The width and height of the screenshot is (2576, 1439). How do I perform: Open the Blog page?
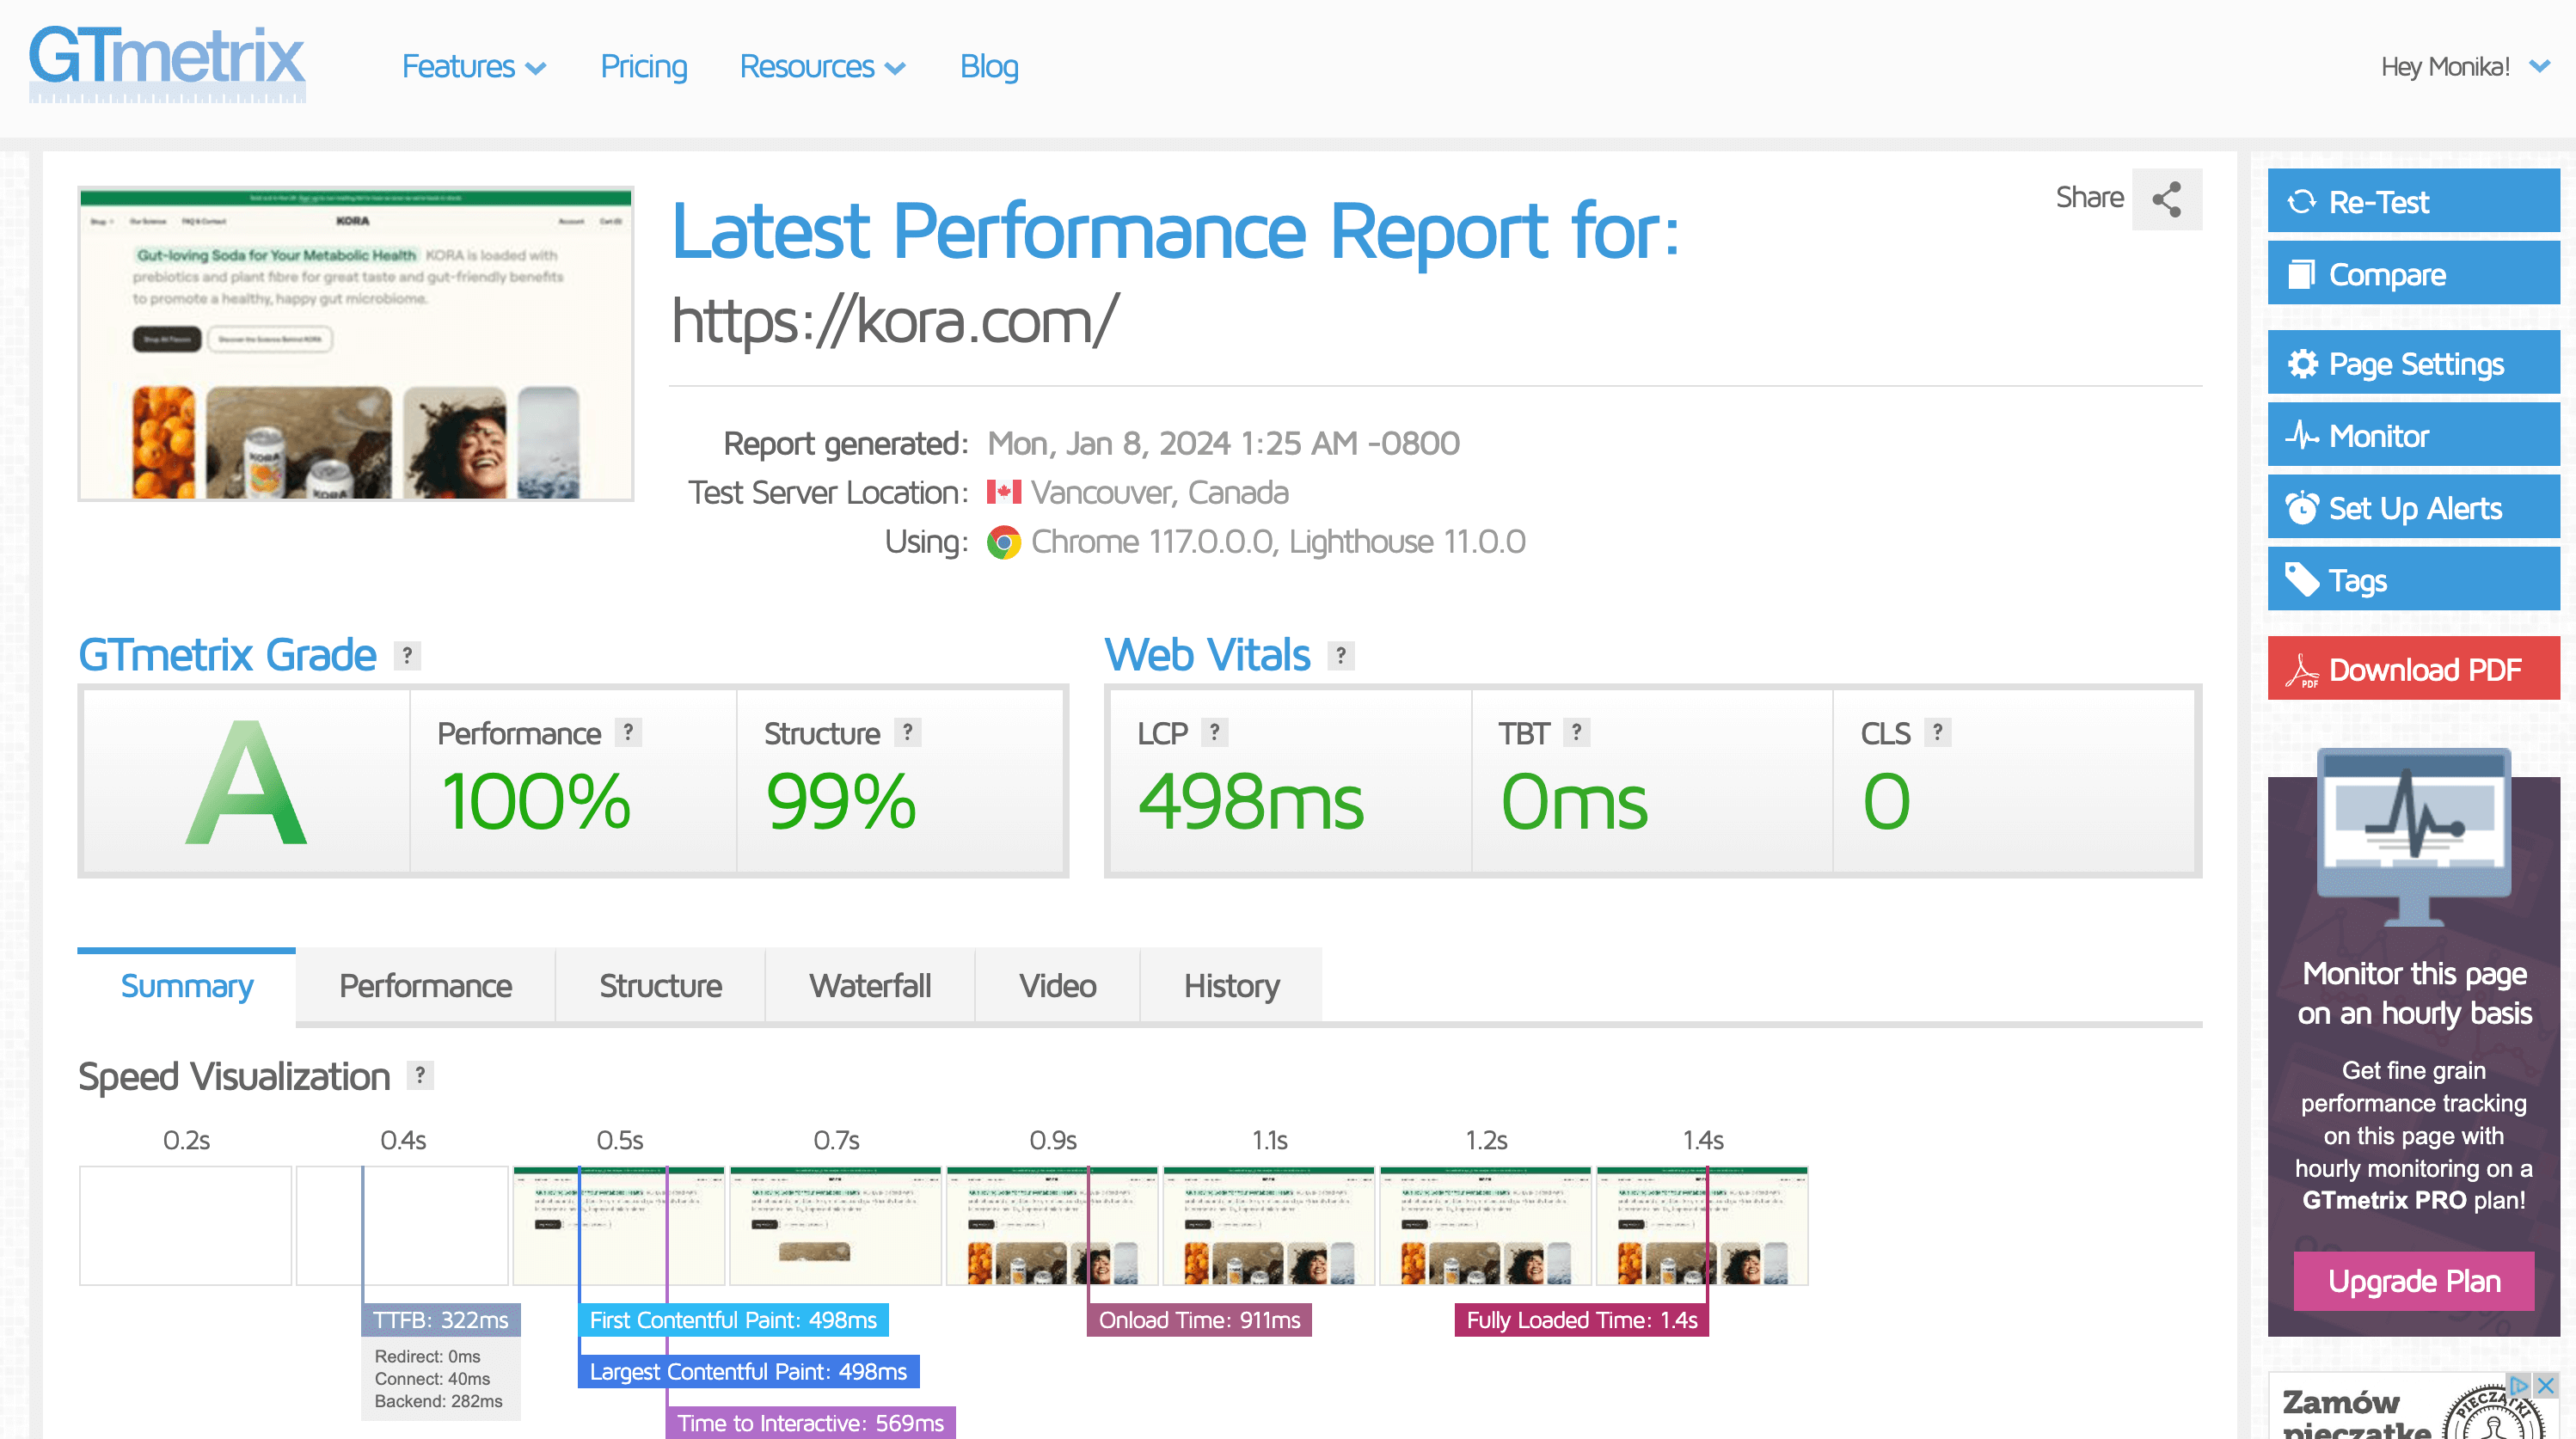[x=989, y=67]
